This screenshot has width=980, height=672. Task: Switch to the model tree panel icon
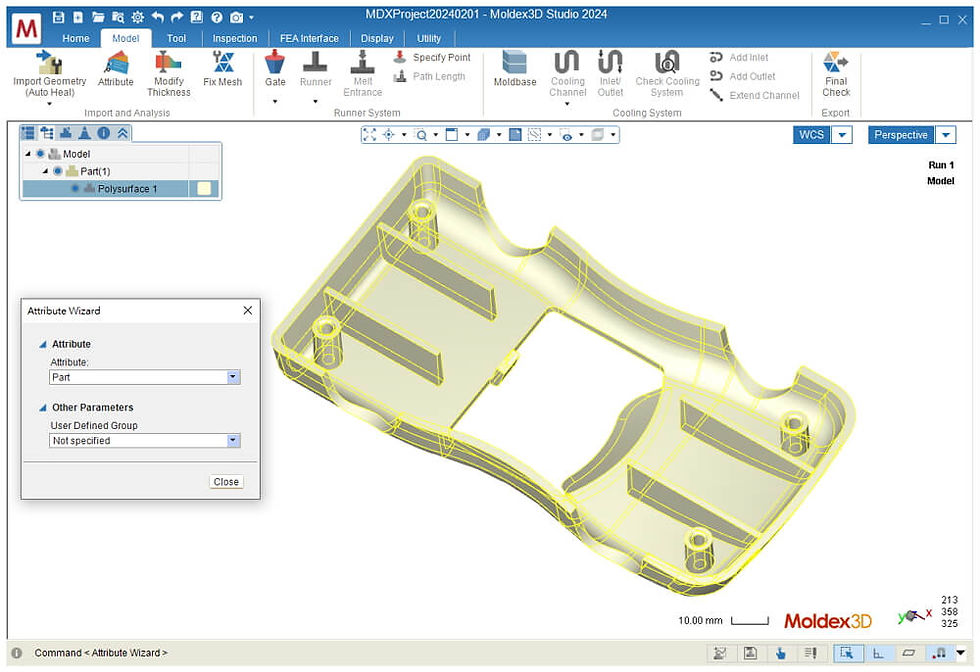coord(47,133)
